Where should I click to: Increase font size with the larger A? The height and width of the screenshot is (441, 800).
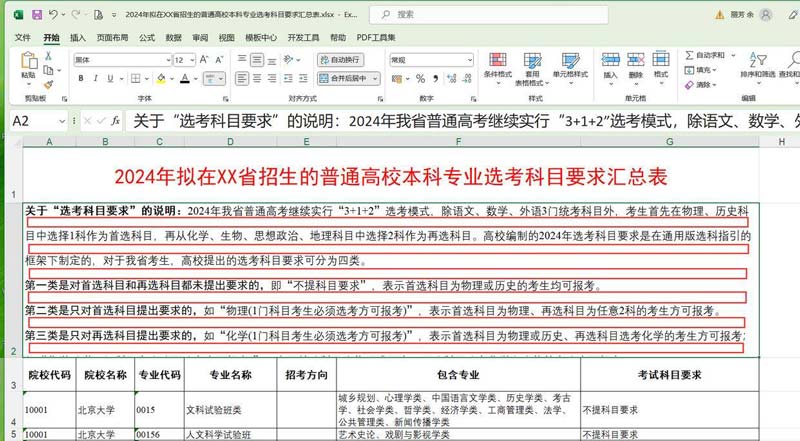pyautogui.click(x=204, y=60)
